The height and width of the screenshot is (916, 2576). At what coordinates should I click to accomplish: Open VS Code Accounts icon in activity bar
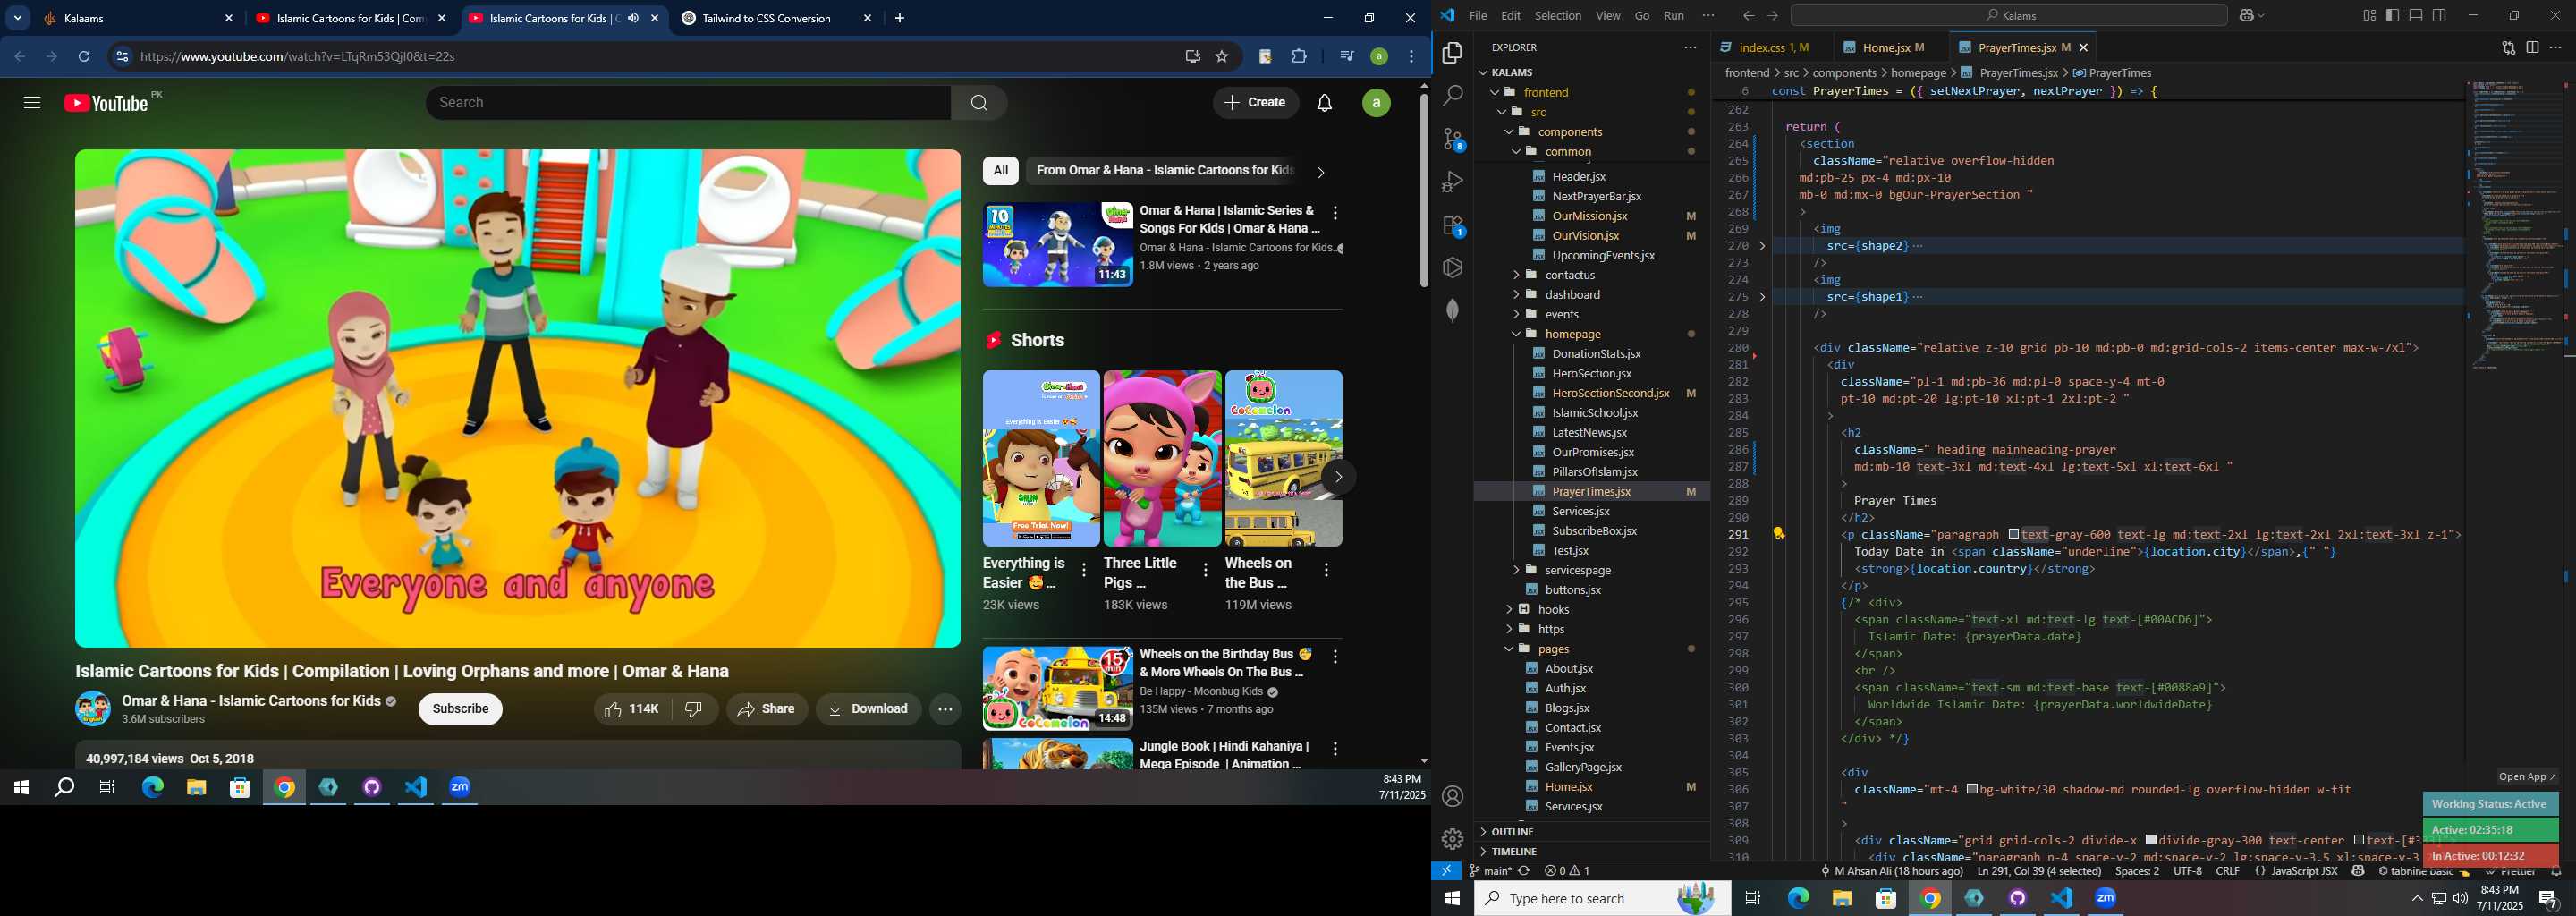(x=1452, y=796)
